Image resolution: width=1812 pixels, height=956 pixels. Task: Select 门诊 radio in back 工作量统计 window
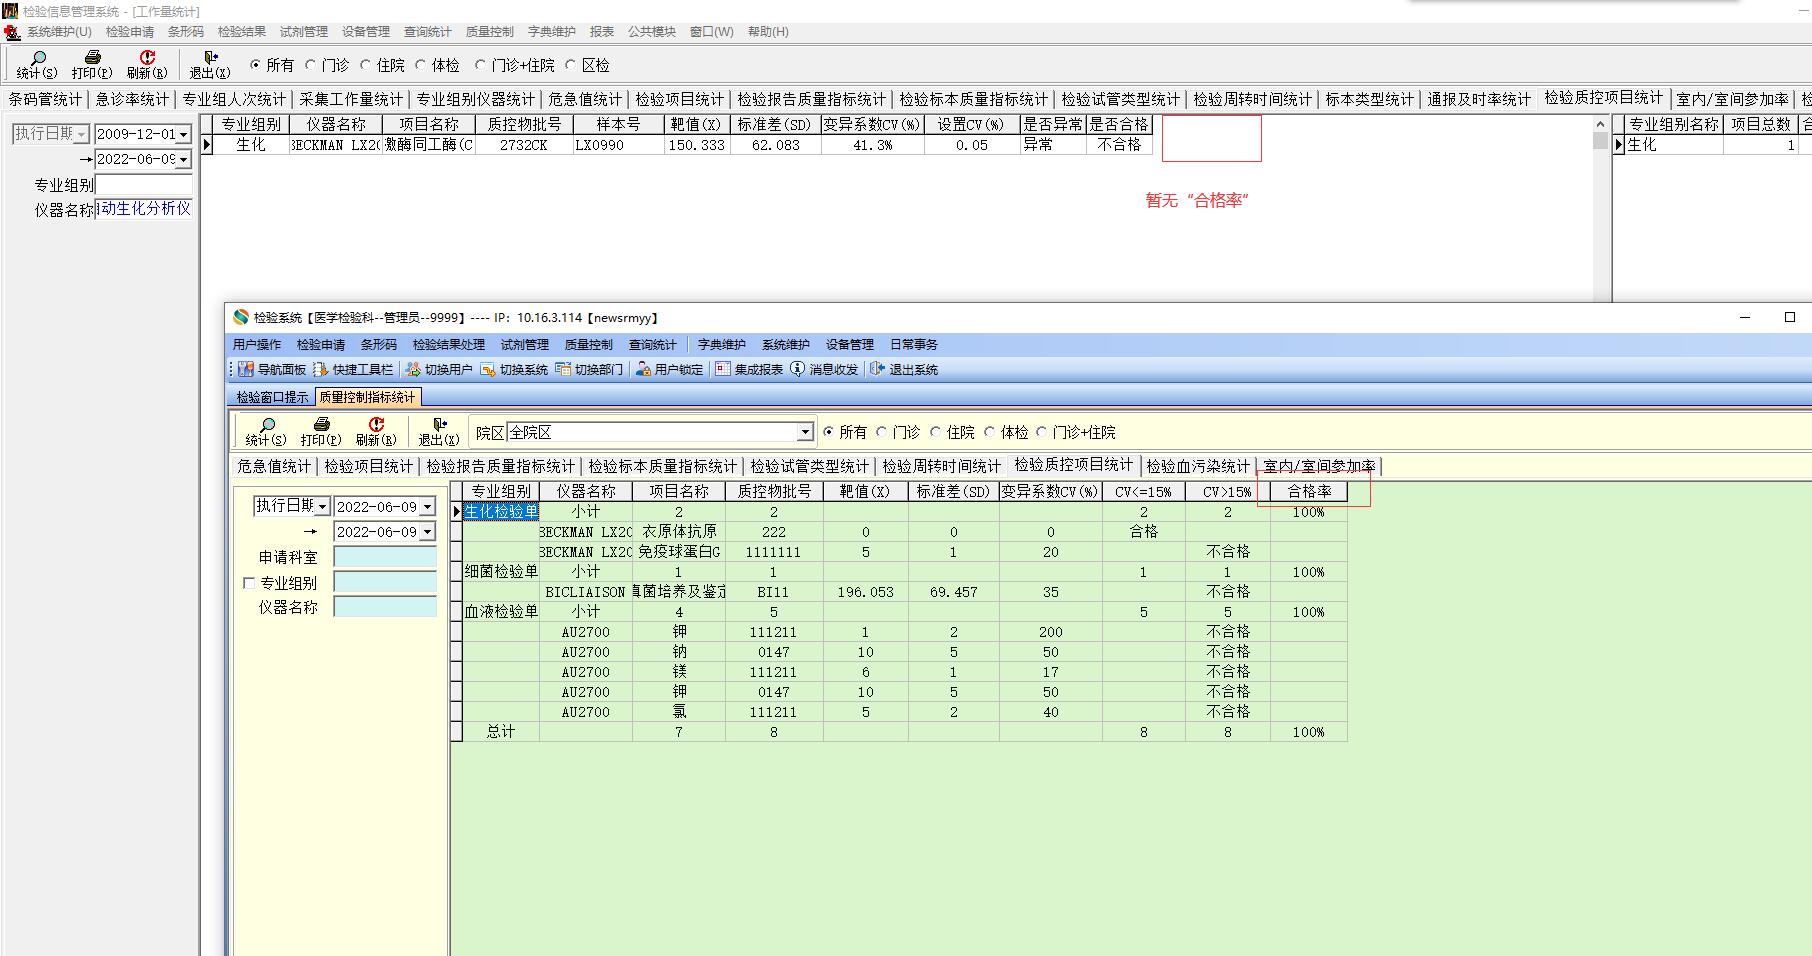[x=311, y=65]
